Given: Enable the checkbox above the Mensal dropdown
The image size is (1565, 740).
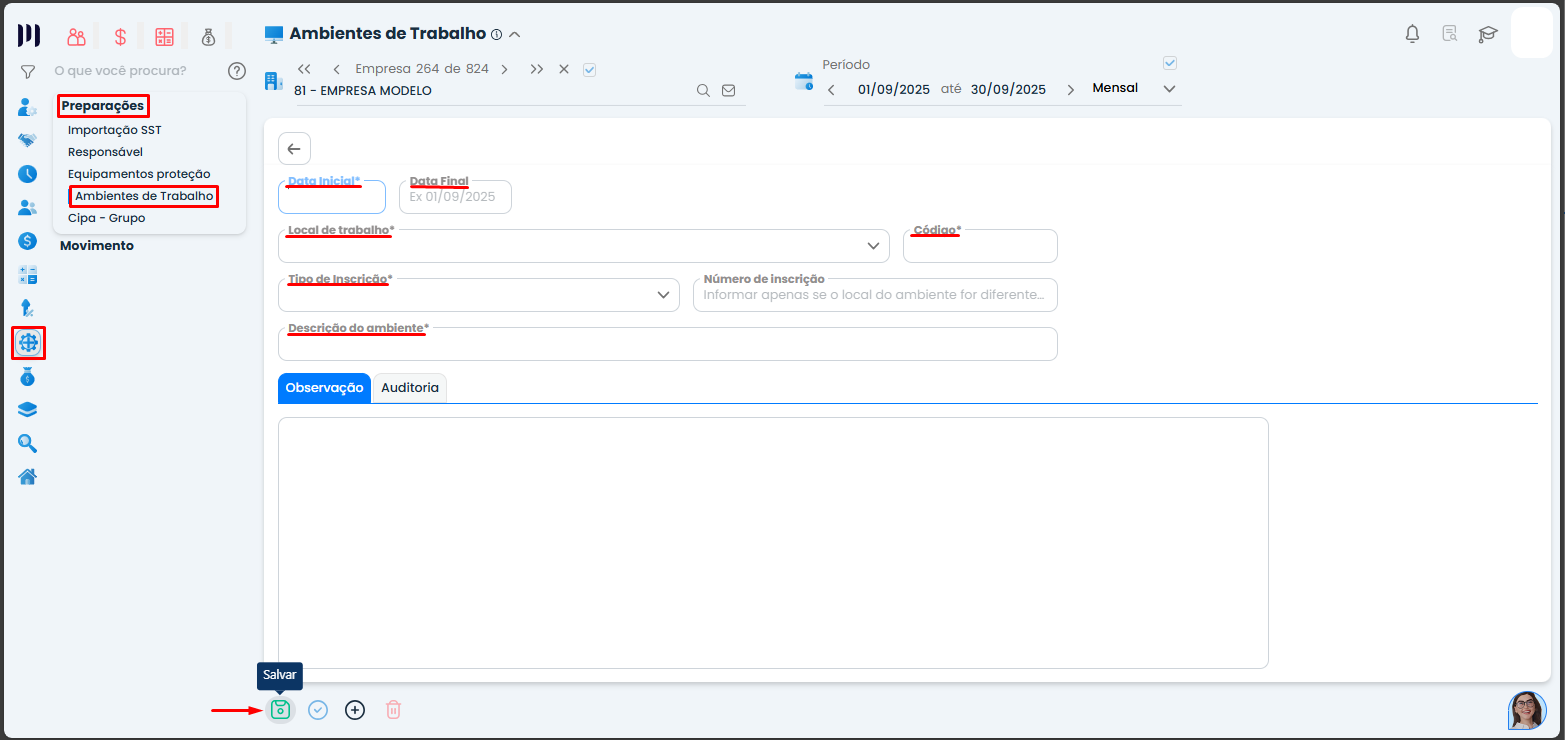Looking at the screenshot, I should click(1169, 62).
